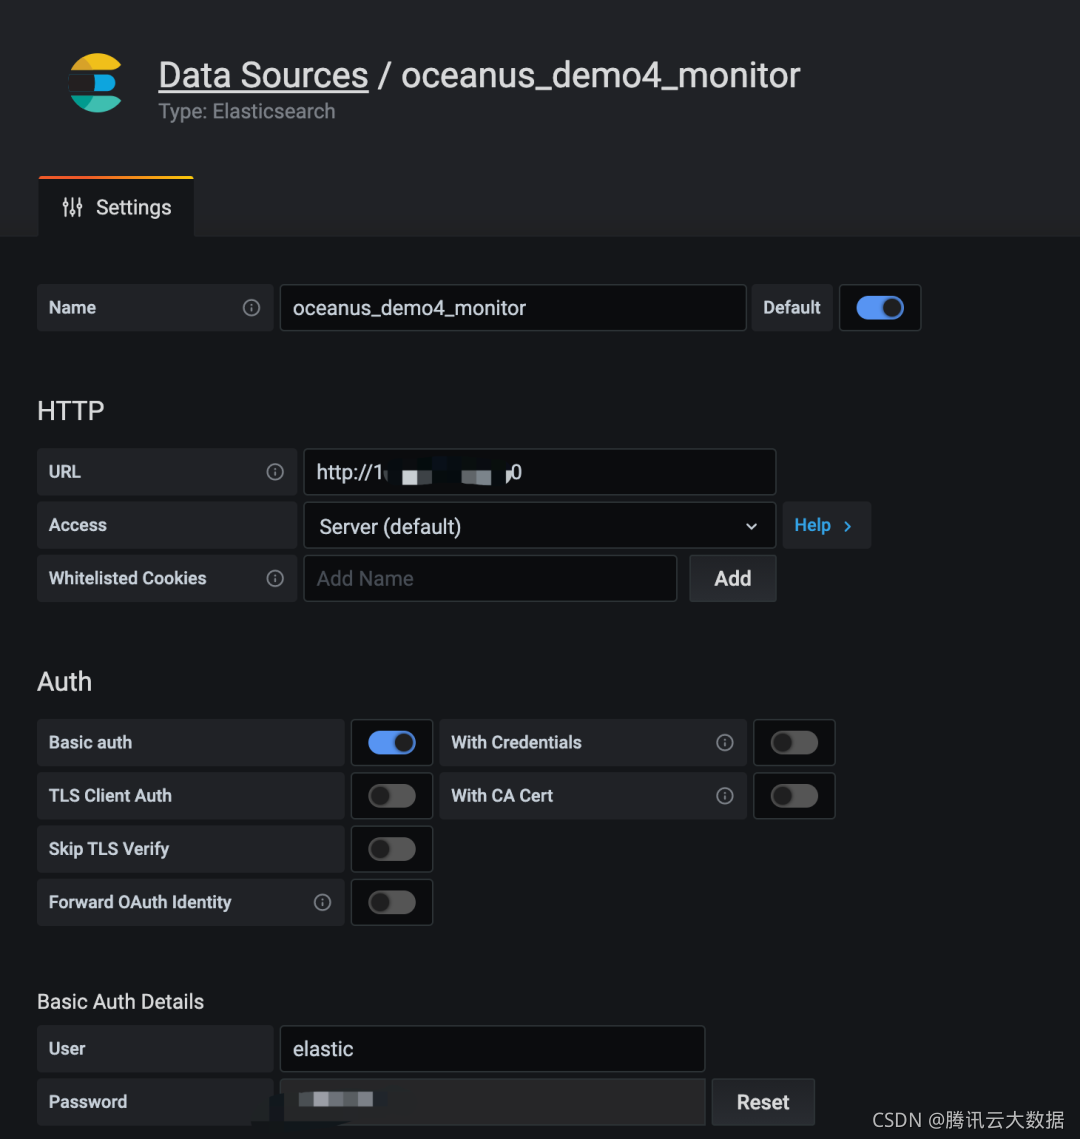The image size is (1080, 1139).
Task: Click the Add cookie button
Action: pyautogui.click(x=732, y=579)
